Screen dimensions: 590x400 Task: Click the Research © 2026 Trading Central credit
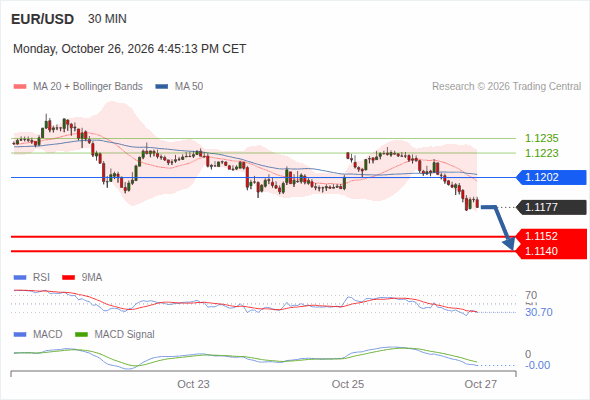pyautogui.click(x=506, y=87)
